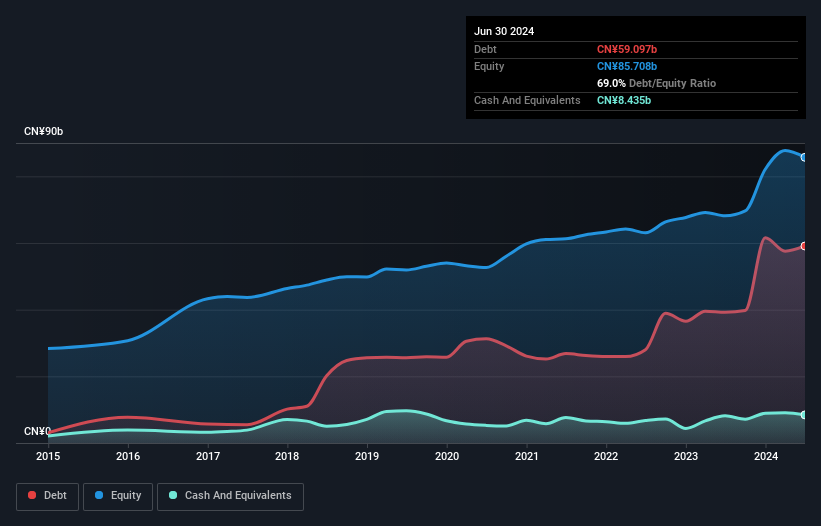Click the Debt row label in tooltip
The height and width of the screenshot is (526, 821).
(485, 49)
